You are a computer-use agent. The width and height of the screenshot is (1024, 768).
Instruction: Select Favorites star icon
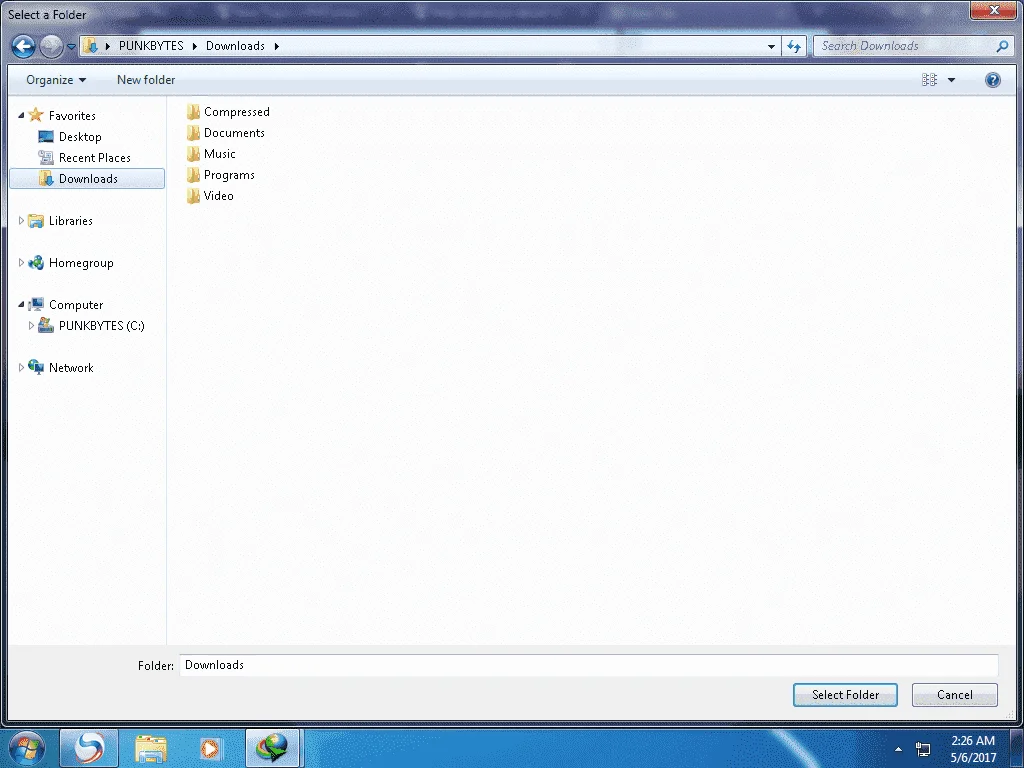(x=36, y=115)
